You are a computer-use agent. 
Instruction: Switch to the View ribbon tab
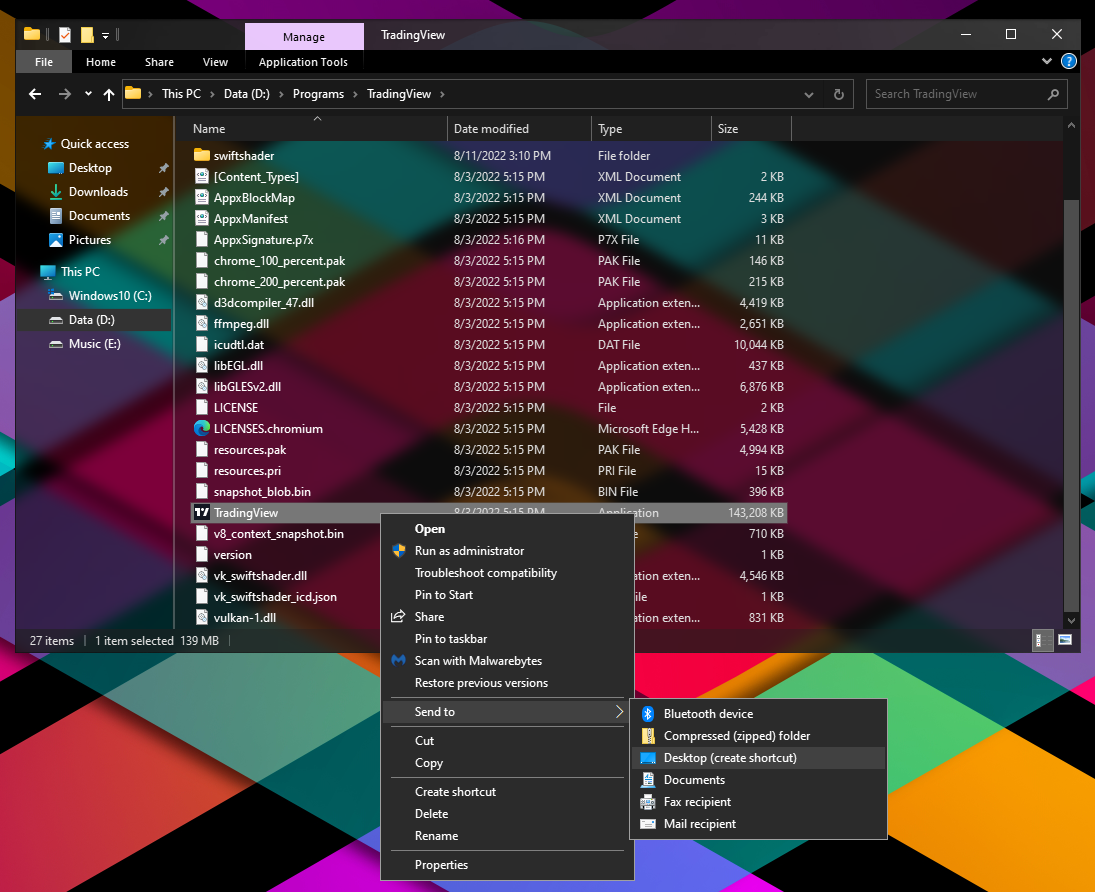coord(215,61)
